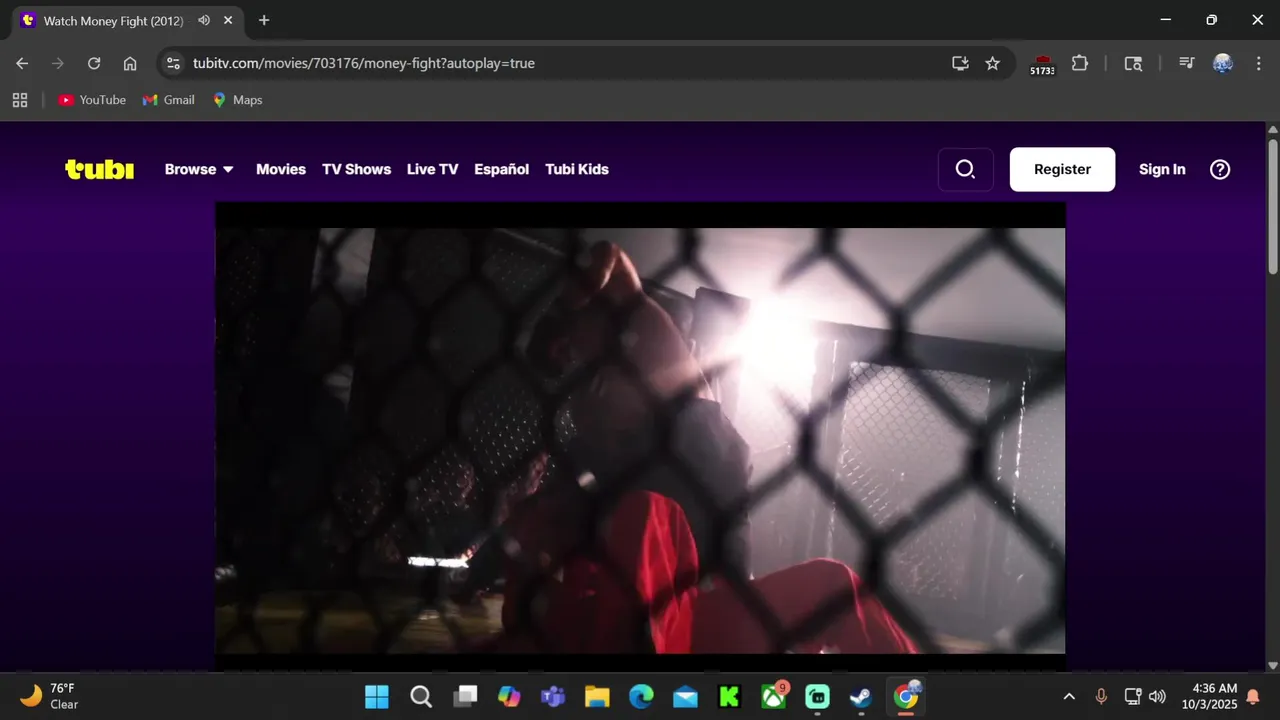Open the Extensions puzzle icon
Screen dimensions: 1280x720
coord(1080,63)
